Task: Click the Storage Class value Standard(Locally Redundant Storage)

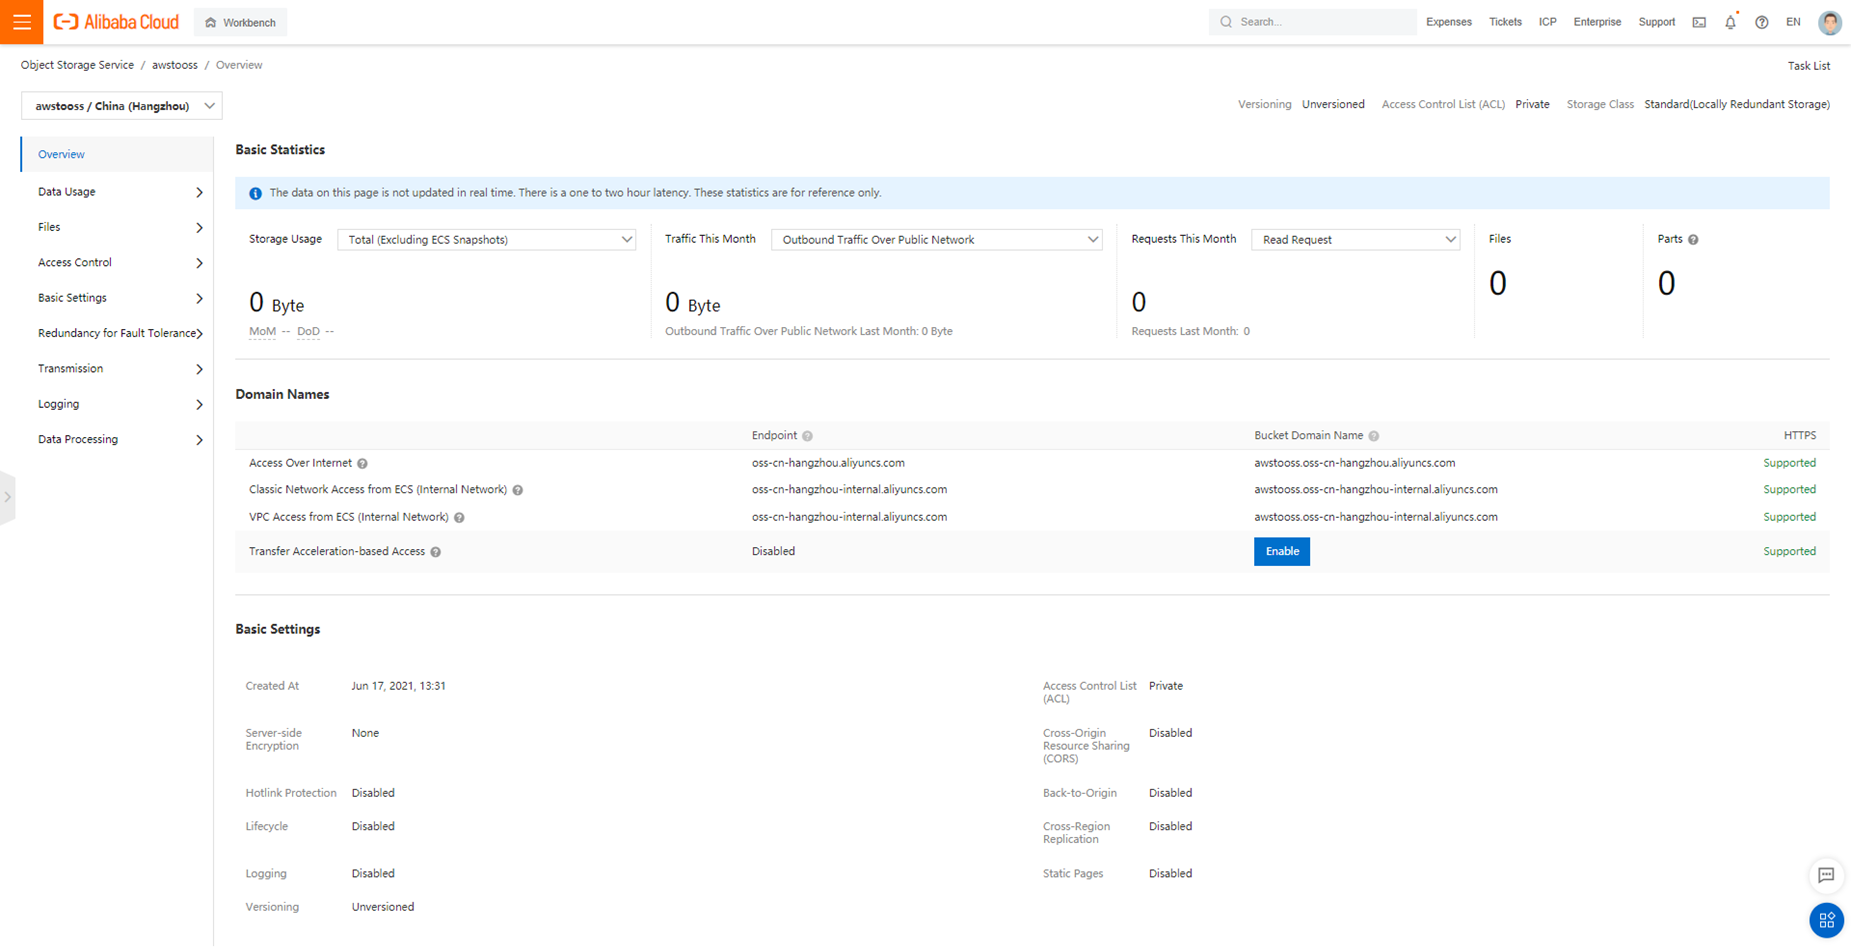Action: 1737,105
